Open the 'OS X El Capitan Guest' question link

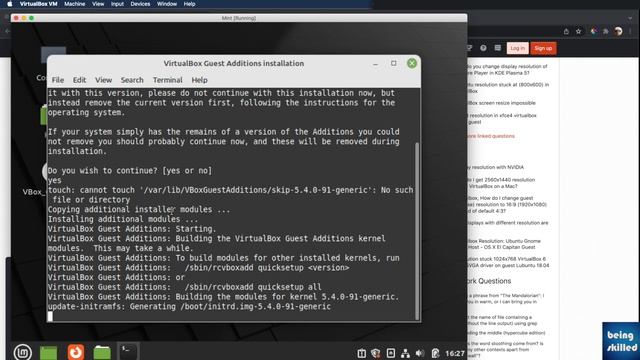pyautogui.click(x=504, y=244)
